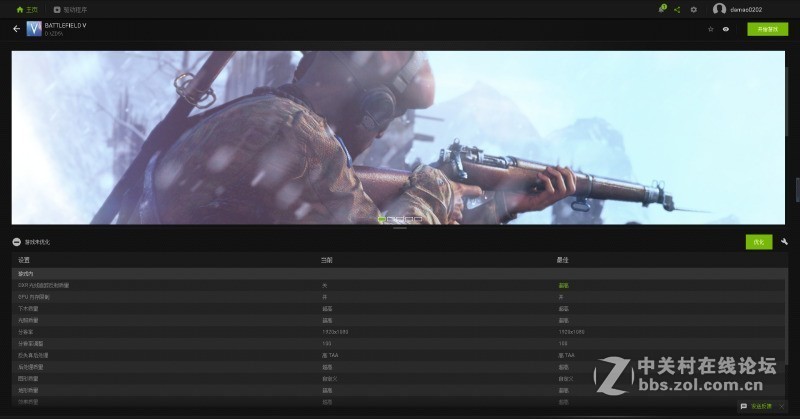
Task: Open custom settings wrench icon
Action: tap(784, 241)
